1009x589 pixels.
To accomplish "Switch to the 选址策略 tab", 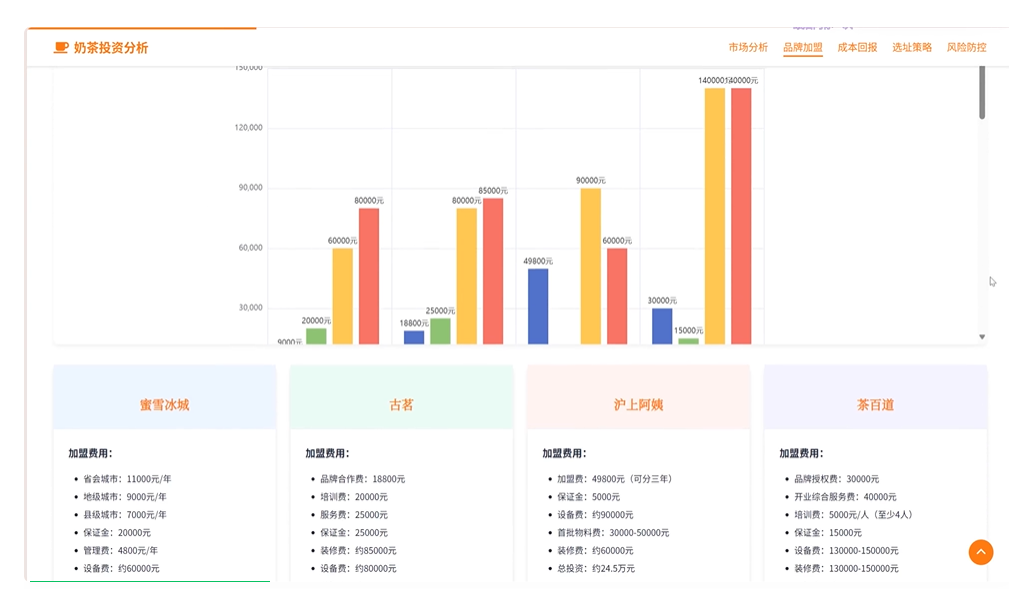I will pos(912,48).
